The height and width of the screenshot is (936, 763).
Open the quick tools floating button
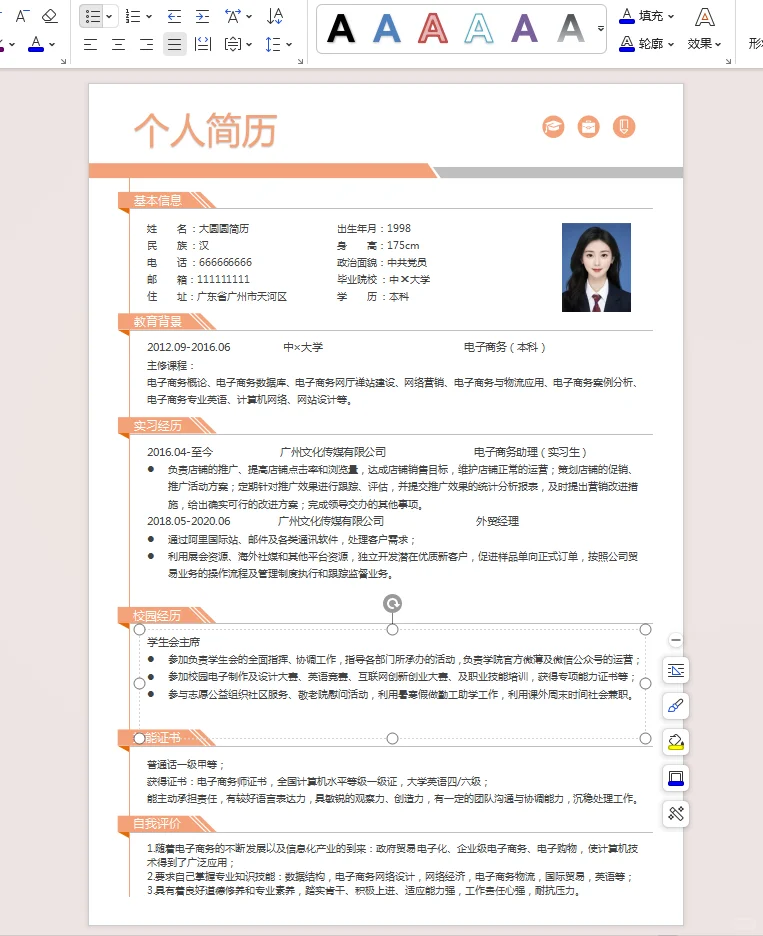tap(676, 814)
